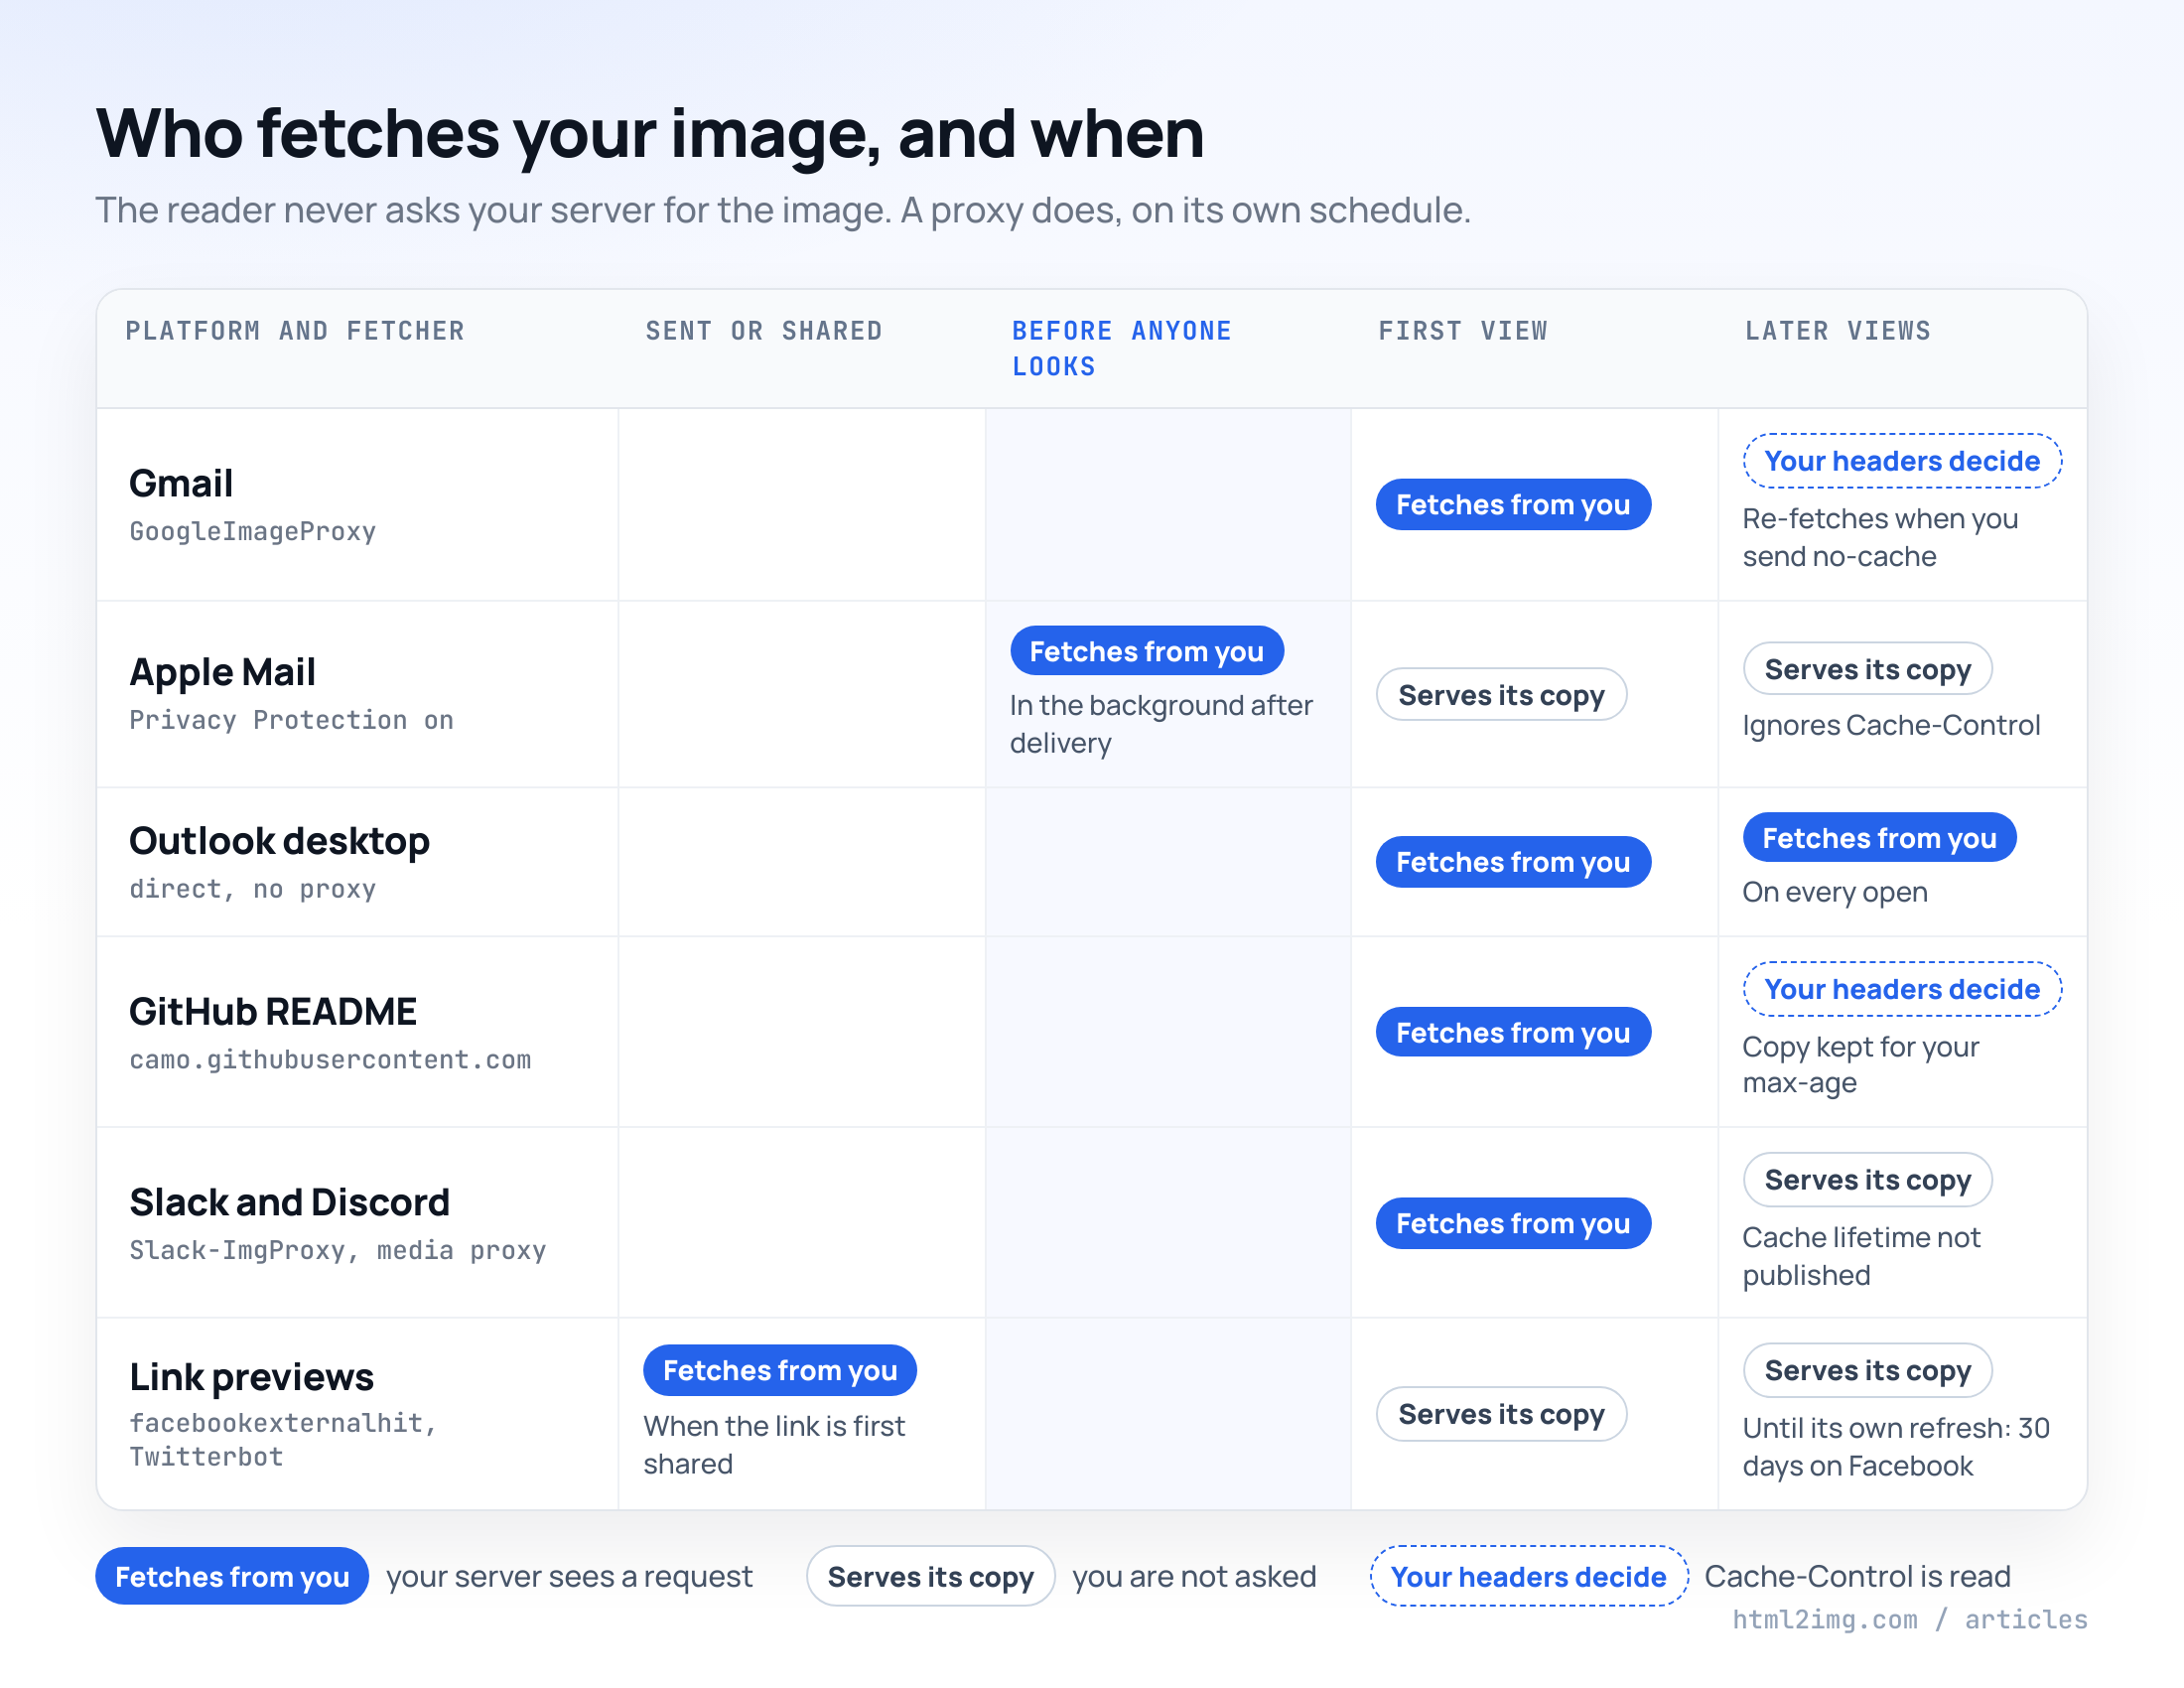Click the 'Re-fetches when you send no-cache' note
The image size is (2184, 1688).
(1880, 538)
